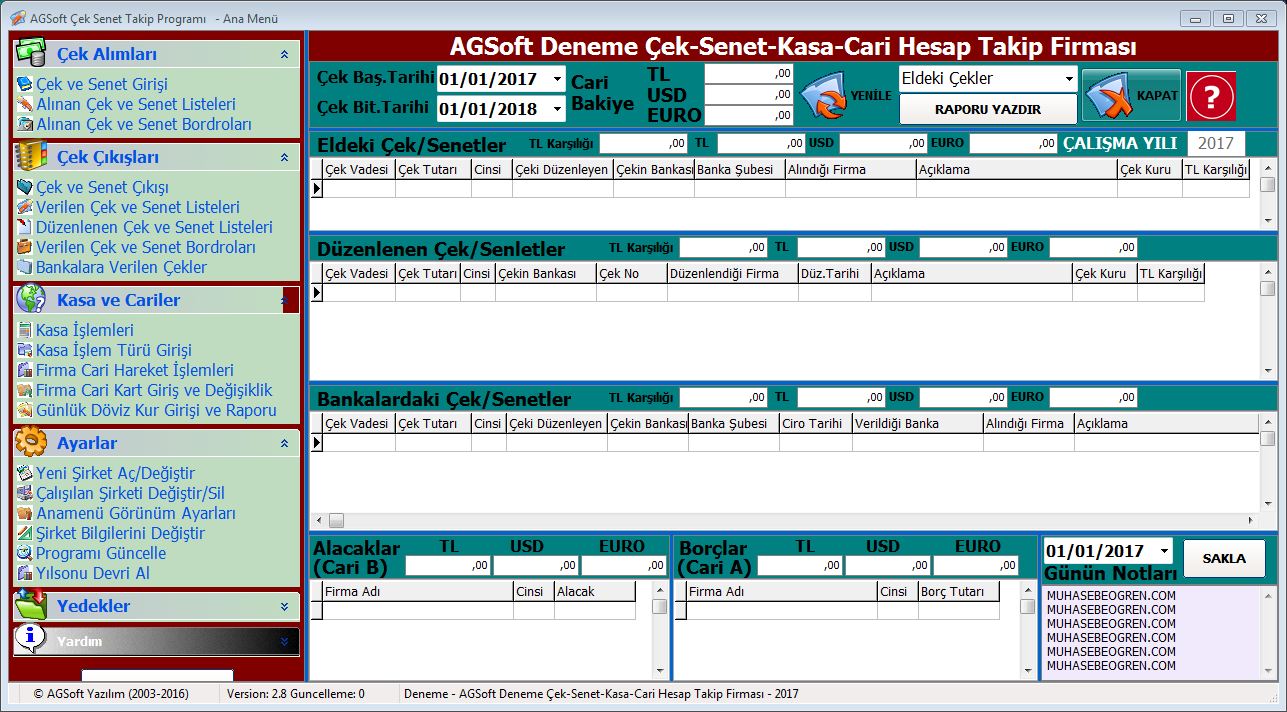Click the Verildiği Banka column header
The width and height of the screenshot is (1287, 712).
pyautogui.click(x=917, y=424)
